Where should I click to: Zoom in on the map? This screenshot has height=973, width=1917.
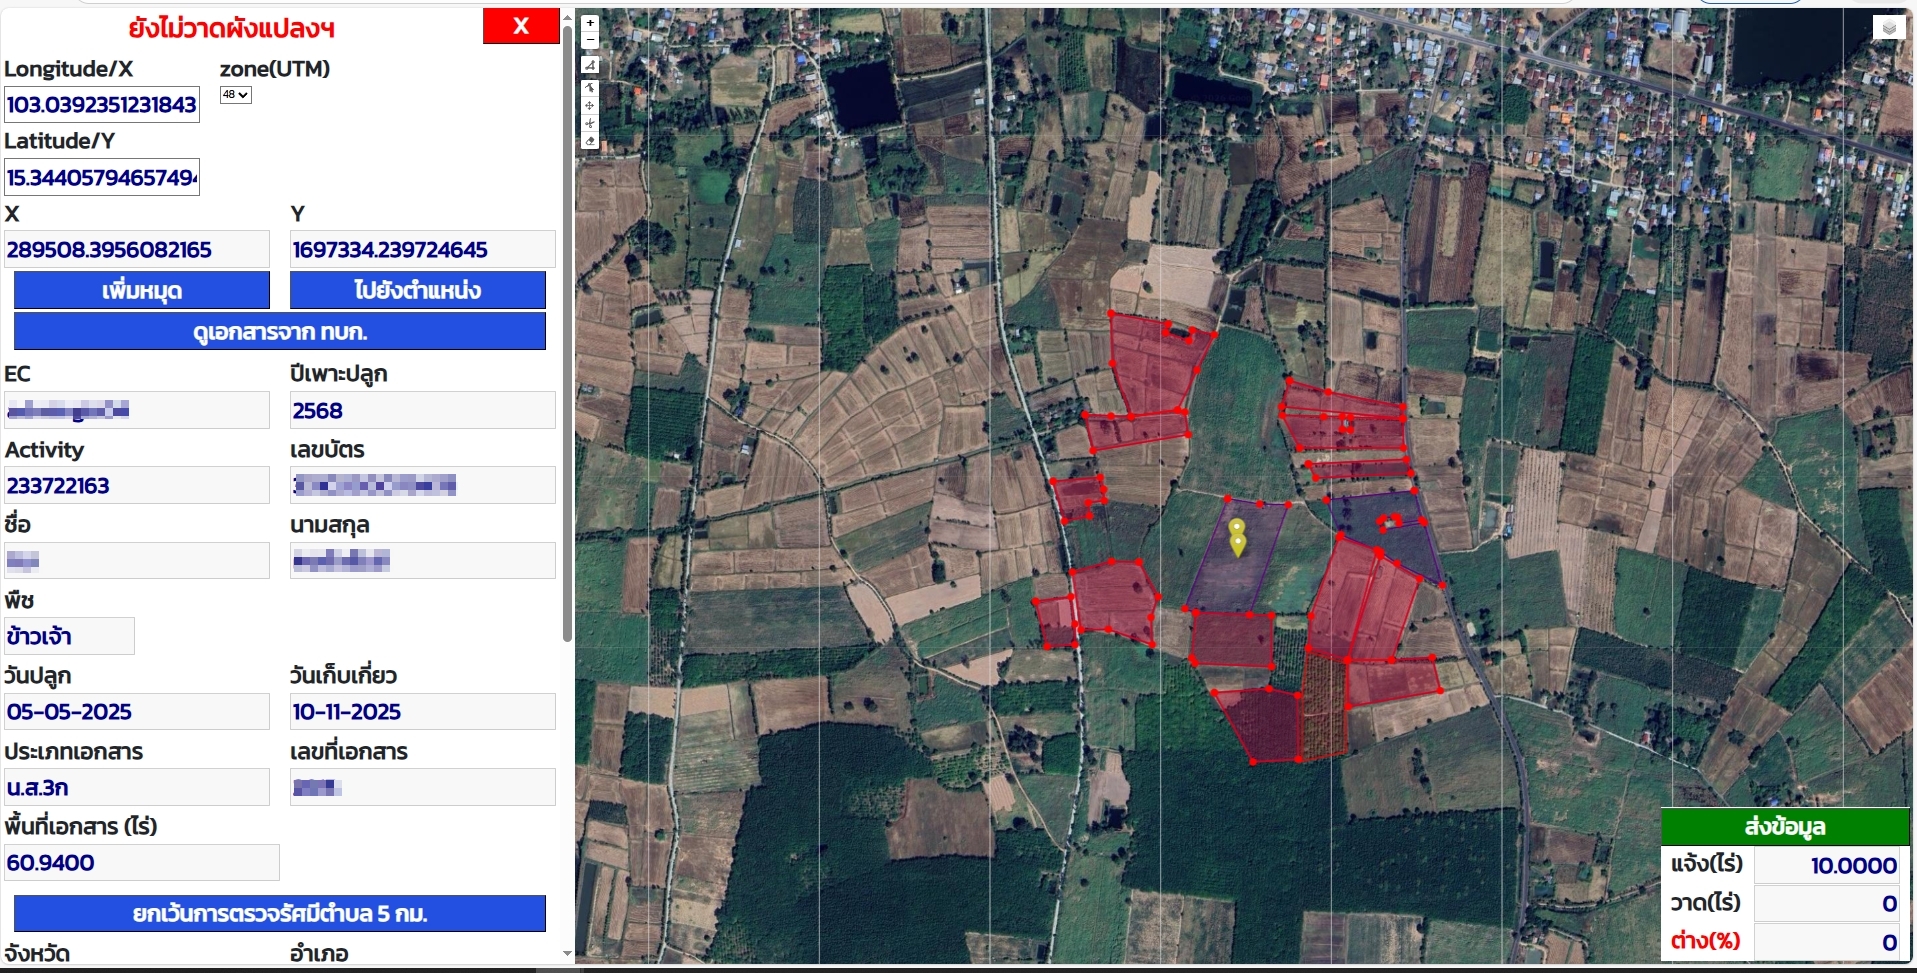(x=590, y=23)
